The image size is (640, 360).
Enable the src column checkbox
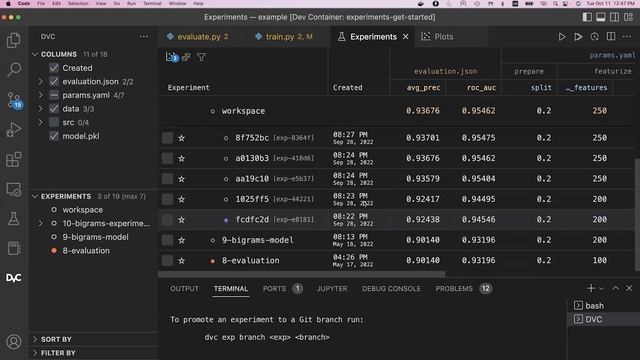click(54, 122)
